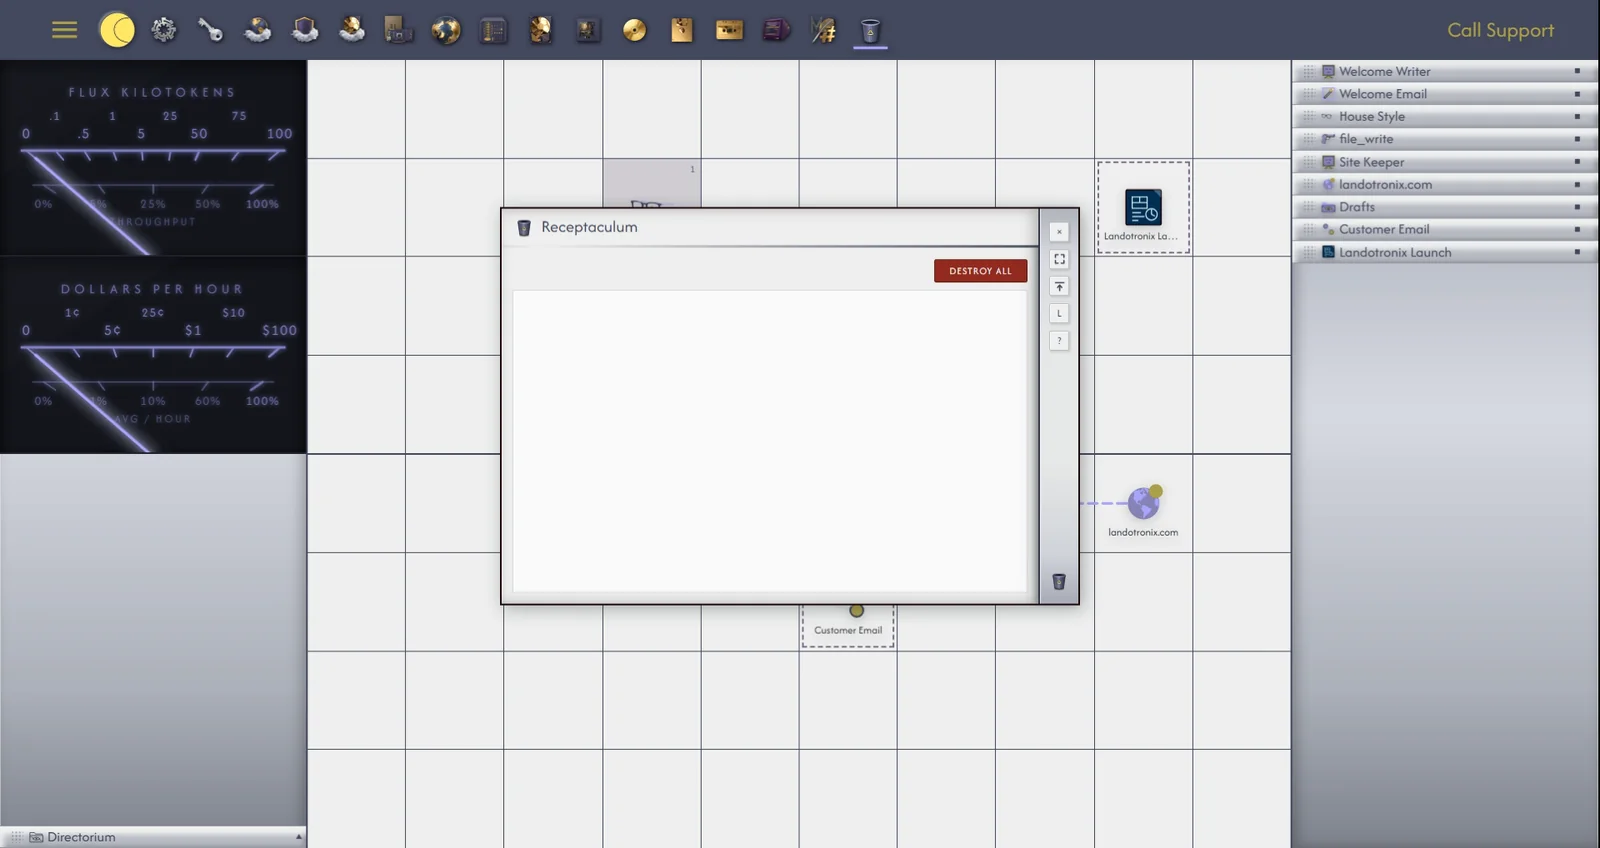Image resolution: width=1600 pixels, height=848 pixels.
Task: Toggle the square on file_write row
Action: (x=1577, y=139)
